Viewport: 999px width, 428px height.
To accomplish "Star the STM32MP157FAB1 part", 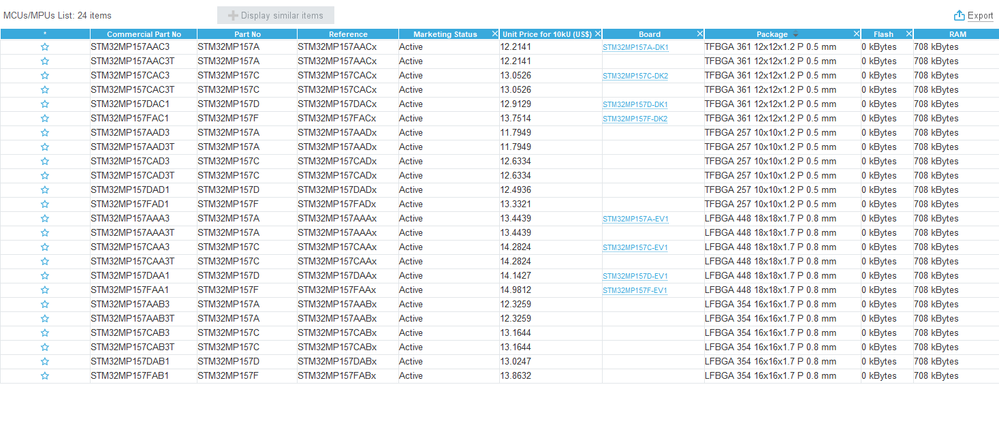I will [45, 376].
